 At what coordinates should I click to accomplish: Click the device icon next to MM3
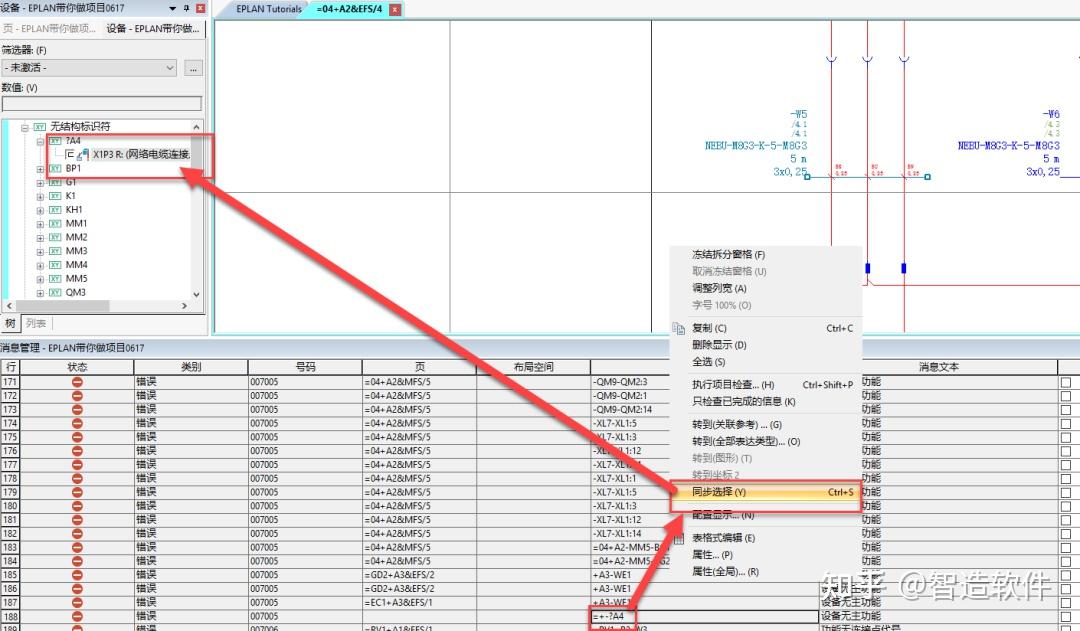point(55,251)
